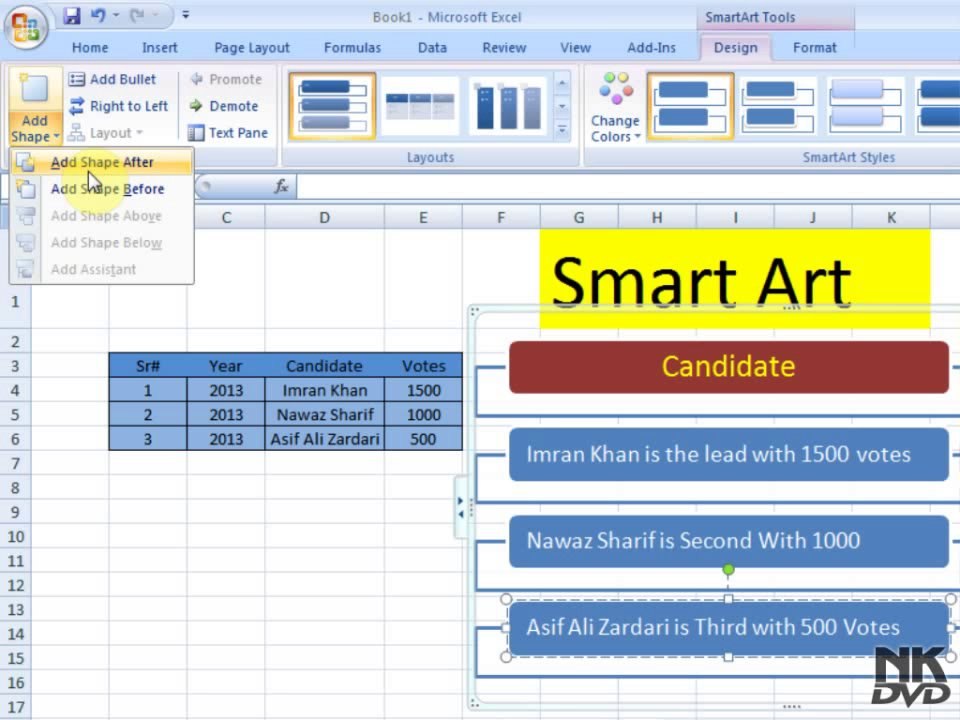Undo the last action

click(98, 16)
